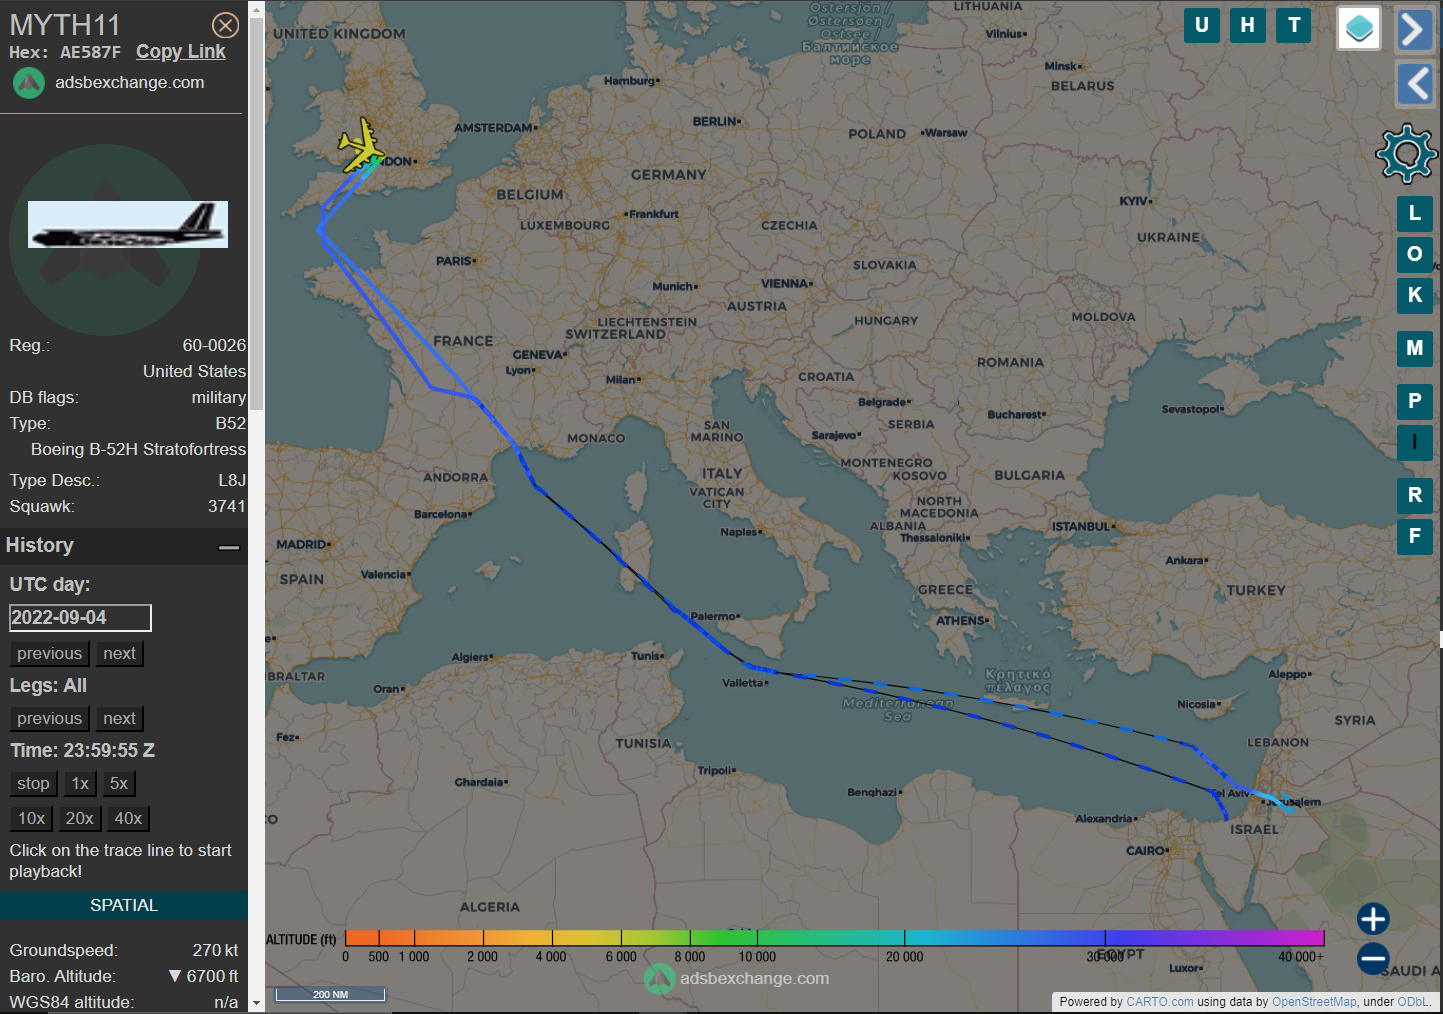Collapse the History section with minus icon

[229, 547]
